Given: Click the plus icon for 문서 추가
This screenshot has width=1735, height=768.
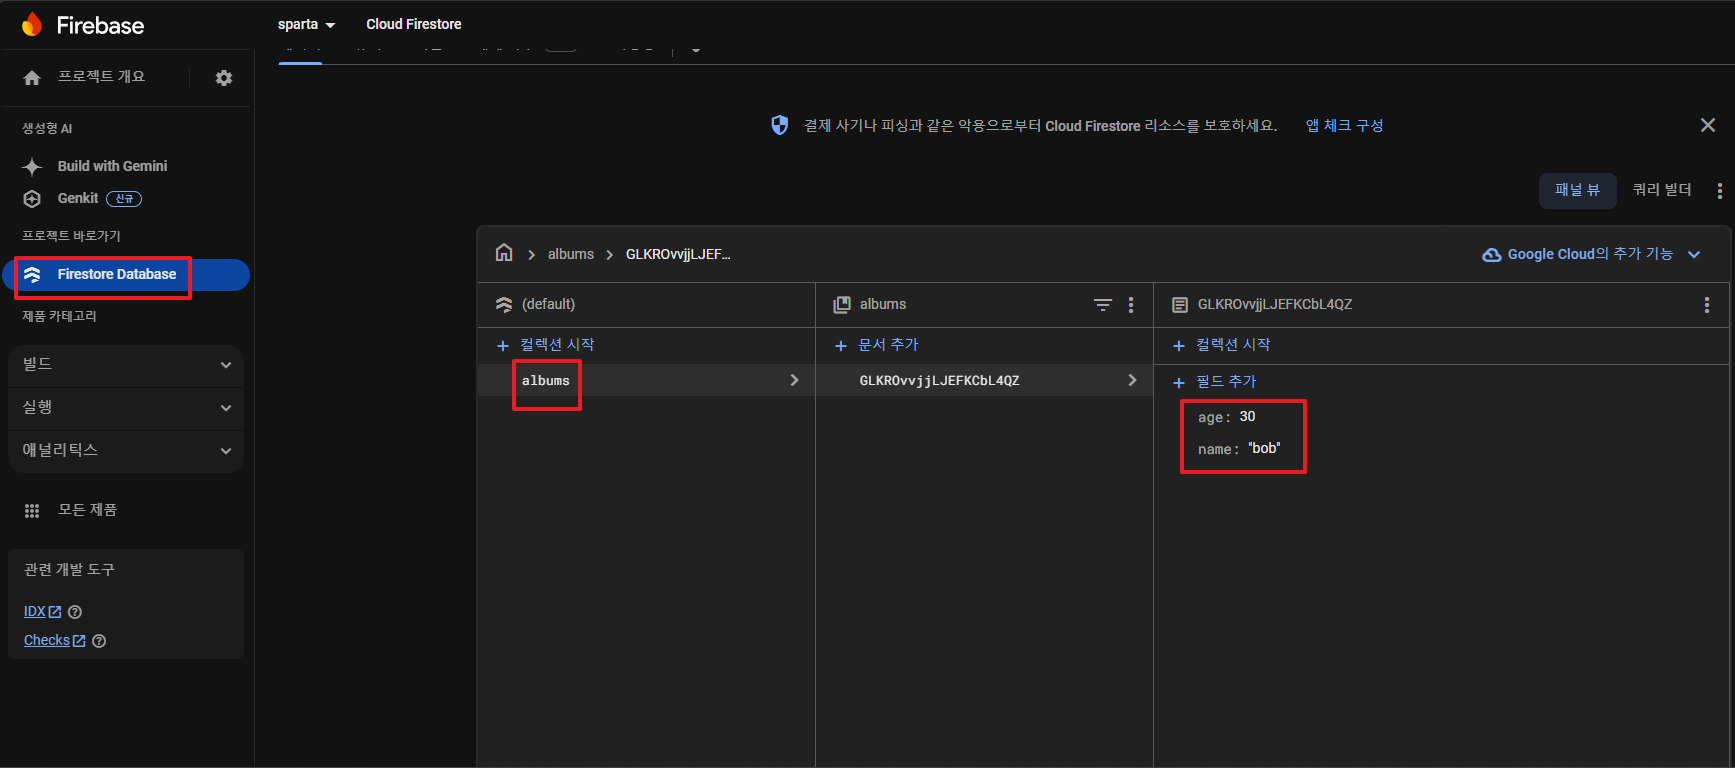Looking at the screenshot, I should [841, 346].
